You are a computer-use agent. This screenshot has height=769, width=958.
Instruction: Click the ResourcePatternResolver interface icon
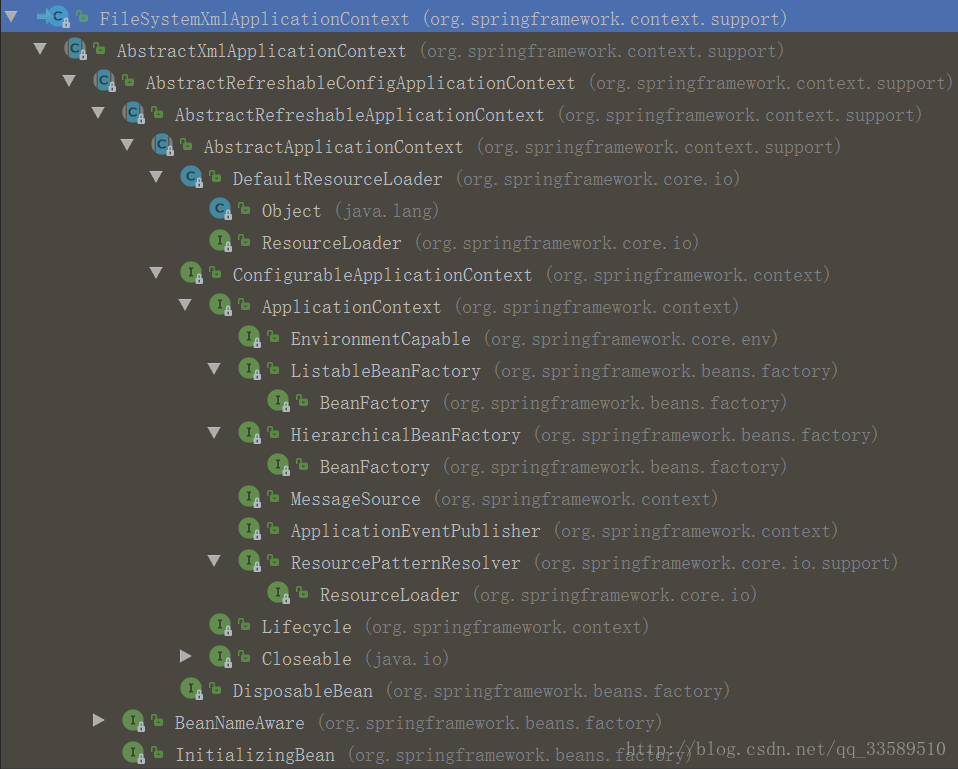click(x=250, y=561)
